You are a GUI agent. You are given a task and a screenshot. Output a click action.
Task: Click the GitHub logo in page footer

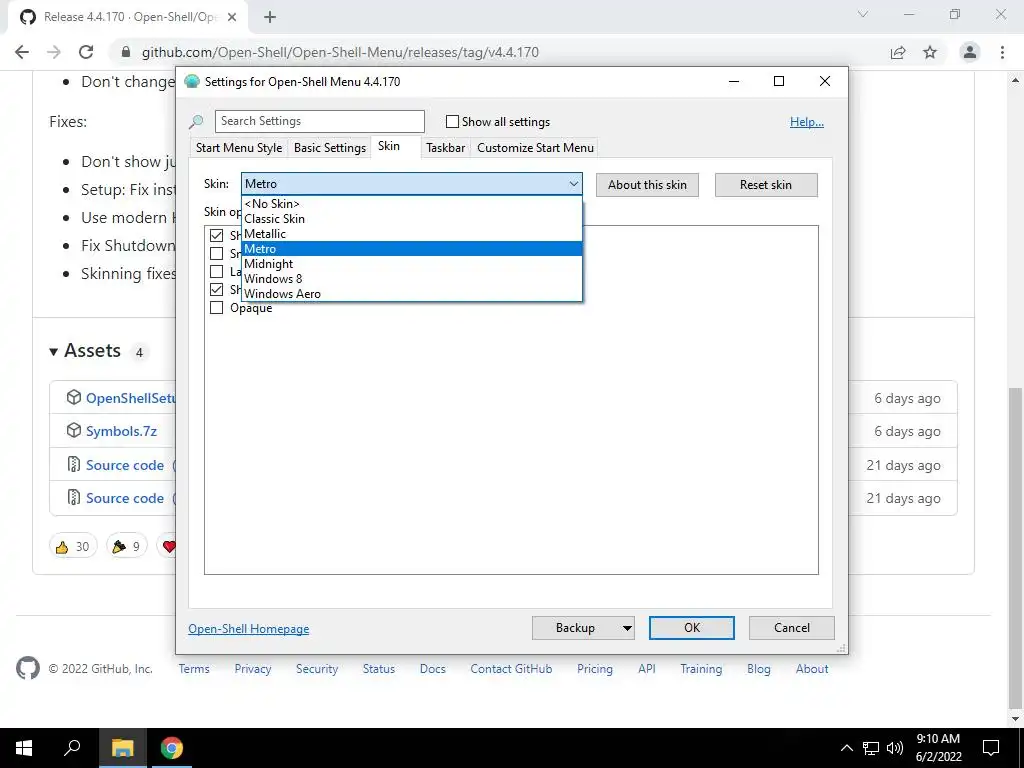point(27,668)
